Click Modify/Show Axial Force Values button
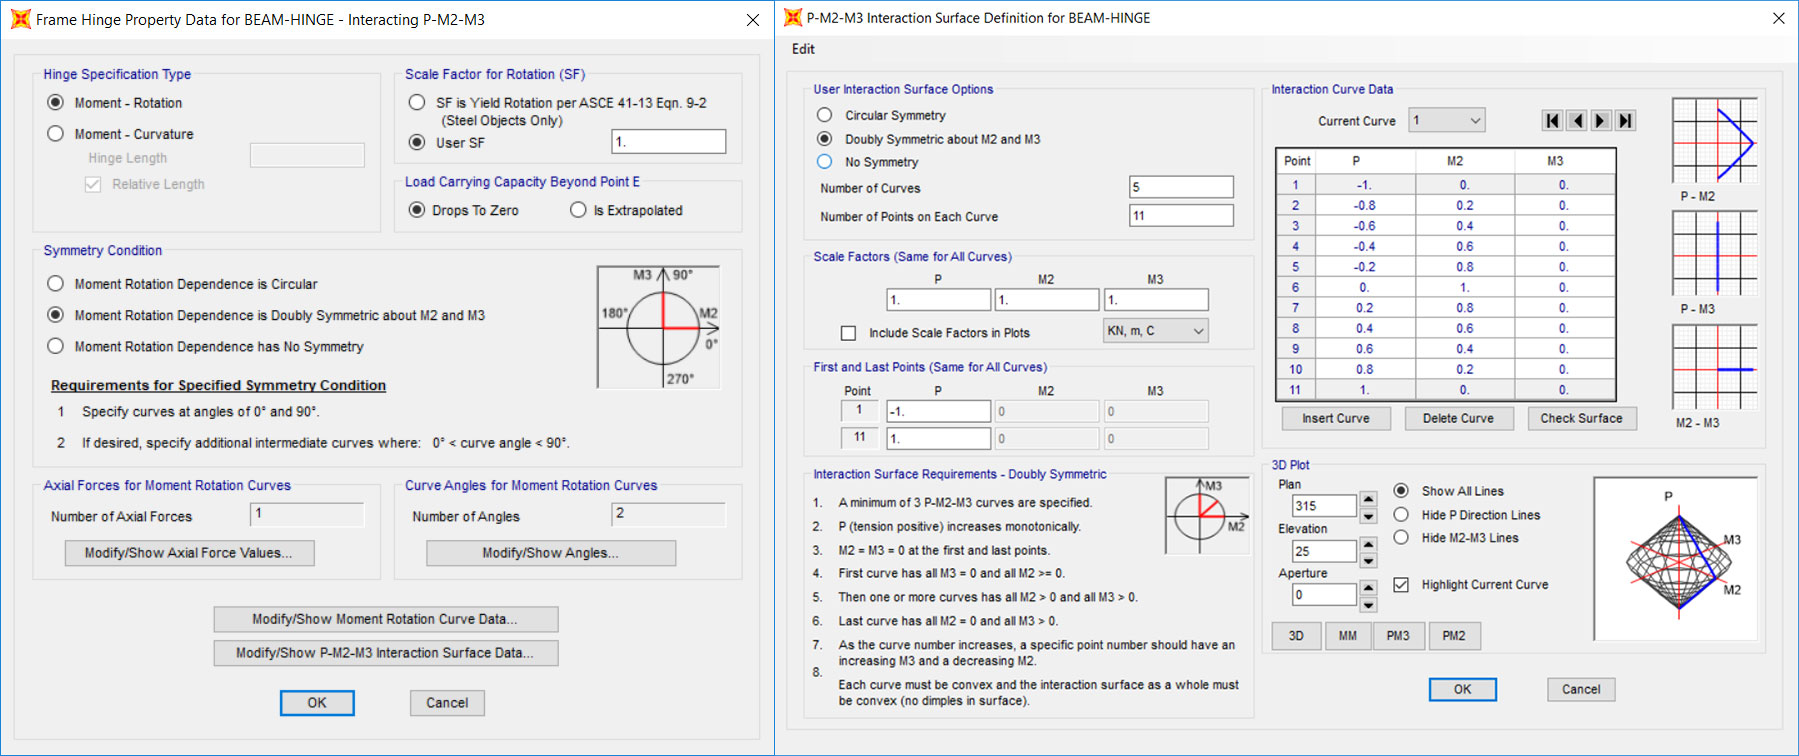This screenshot has height=756, width=1799. coord(190,553)
